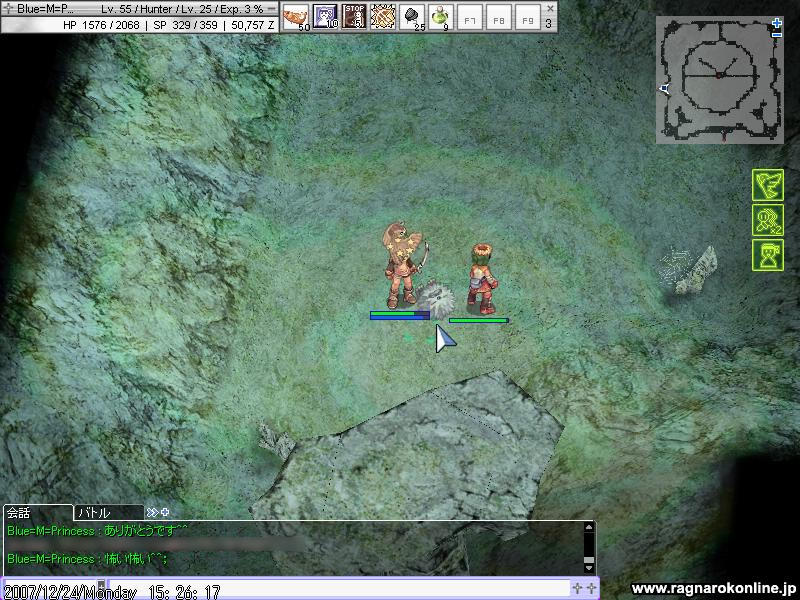Viewport: 800px width, 600px height.
Task: Activate the purple skill icon with count 10
Action: 324,17
